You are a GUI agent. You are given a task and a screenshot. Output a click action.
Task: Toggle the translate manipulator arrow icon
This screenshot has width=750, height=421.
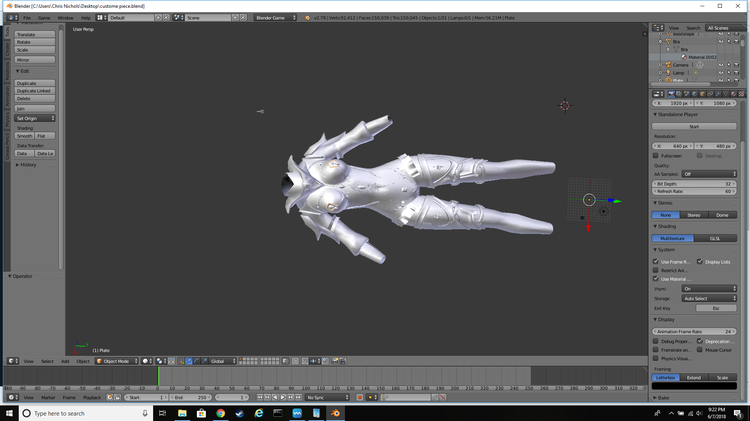(189, 361)
